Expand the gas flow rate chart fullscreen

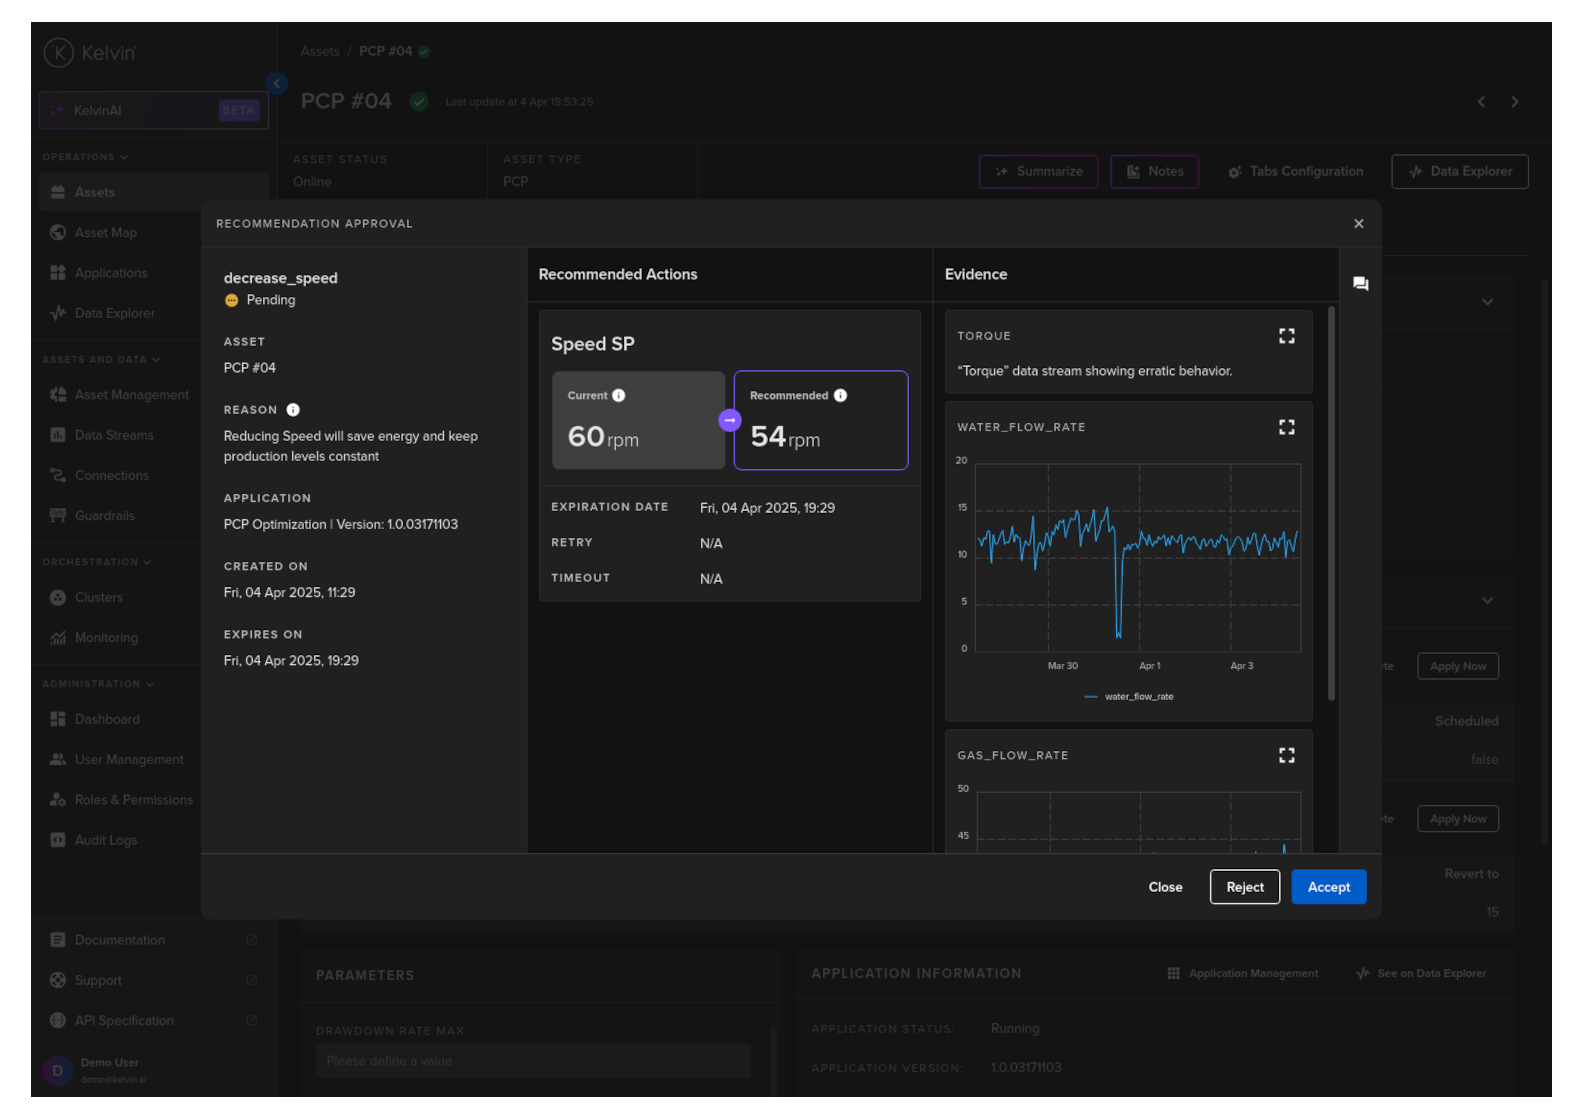pos(1286,755)
